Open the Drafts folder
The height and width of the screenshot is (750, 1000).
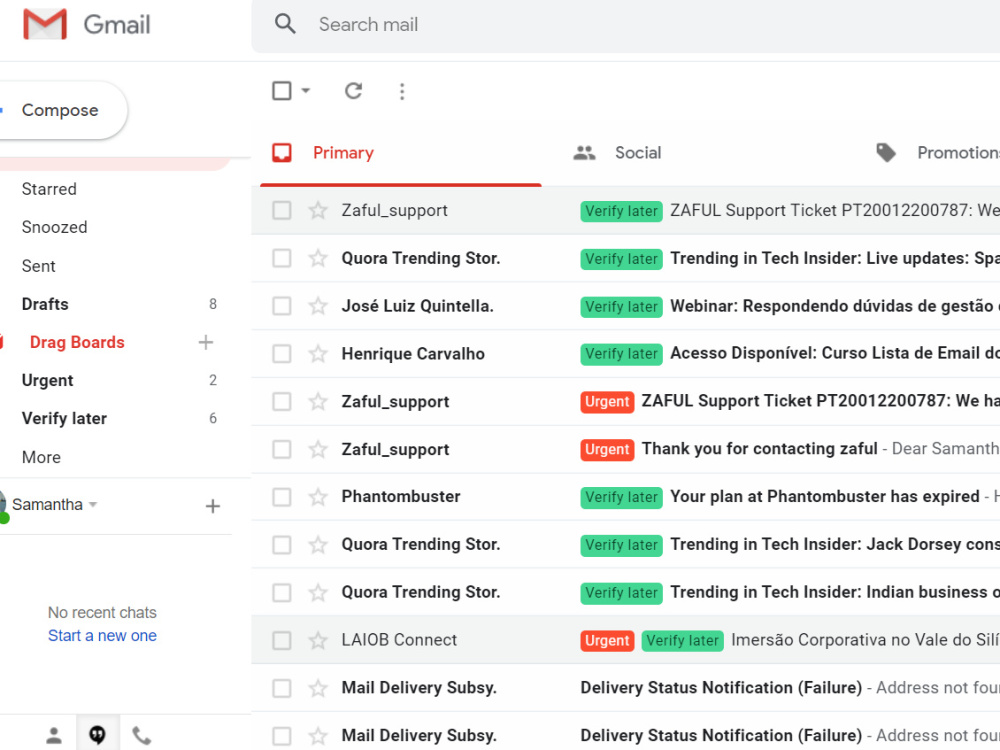(45, 304)
